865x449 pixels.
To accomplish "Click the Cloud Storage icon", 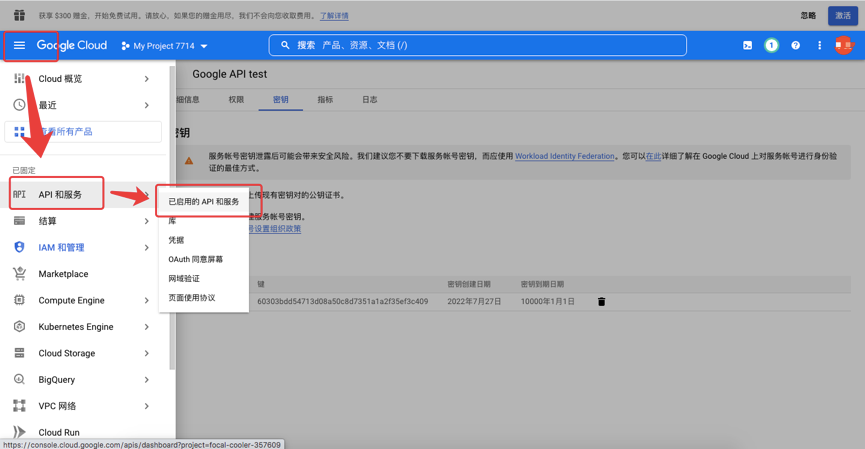I will click(19, 353).
